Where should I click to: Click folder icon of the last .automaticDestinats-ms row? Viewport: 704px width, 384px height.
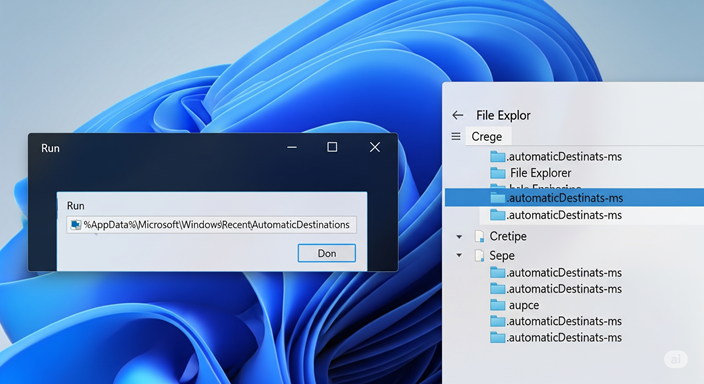pos(497,337)
